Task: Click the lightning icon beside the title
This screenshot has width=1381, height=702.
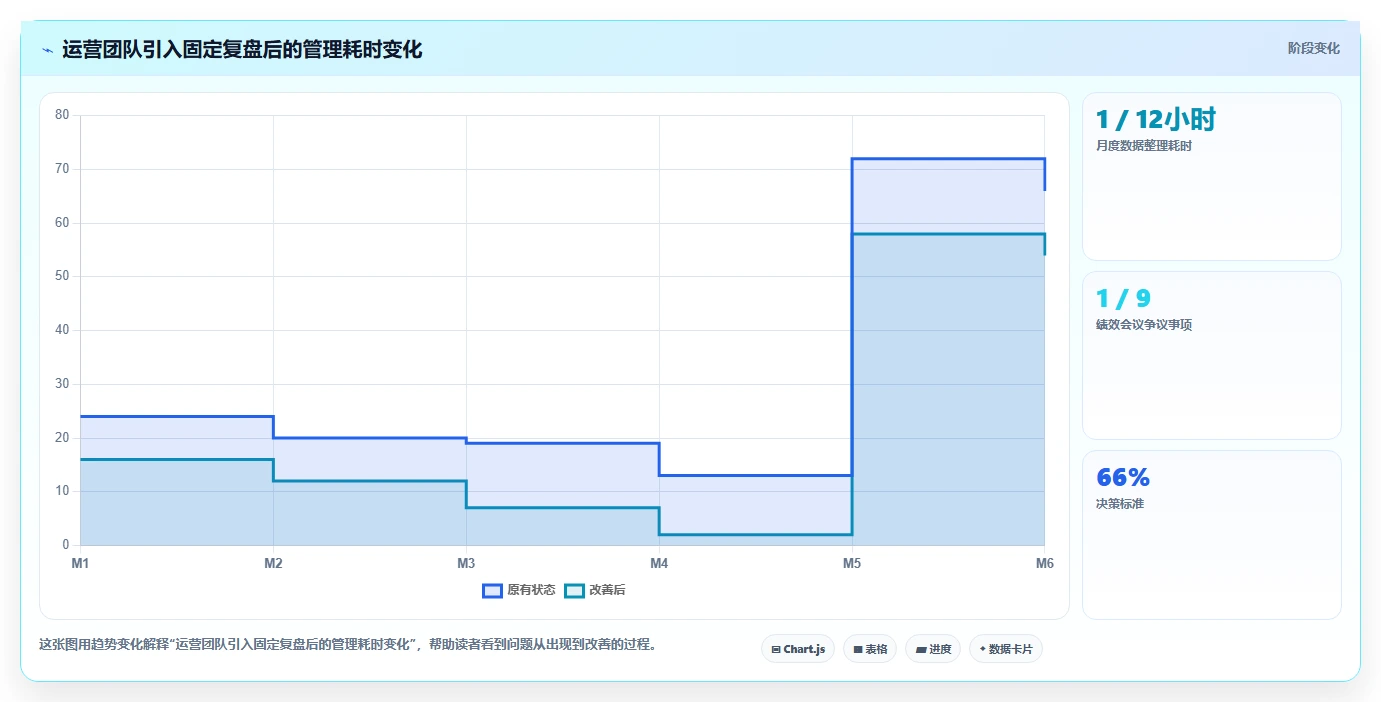Action: coord(48,50)
